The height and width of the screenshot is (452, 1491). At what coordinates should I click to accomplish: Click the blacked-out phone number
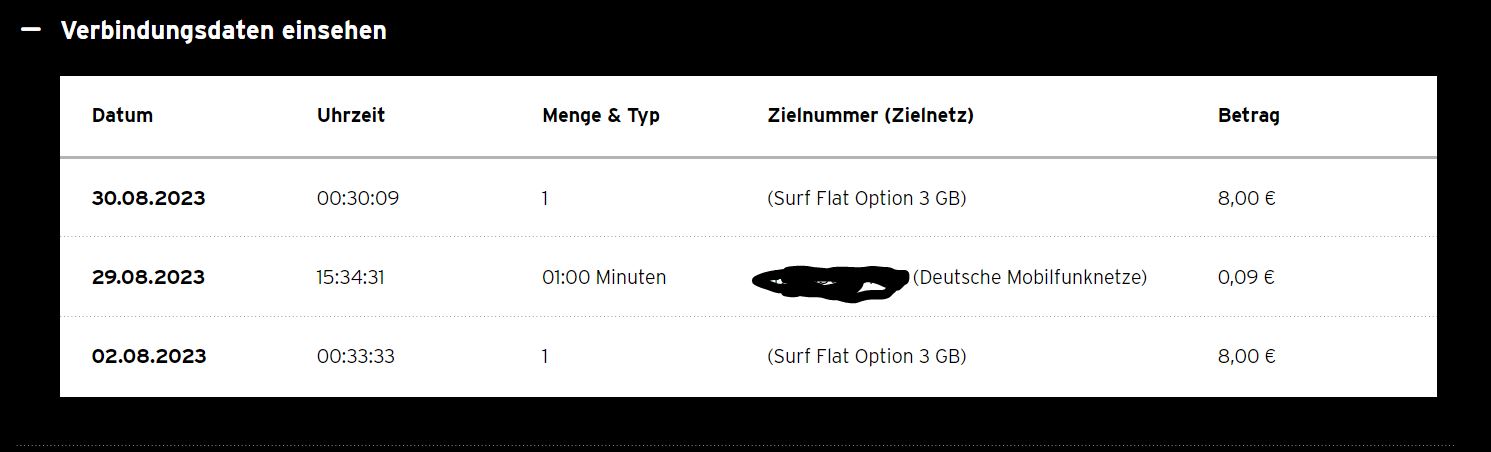point(830,282)
